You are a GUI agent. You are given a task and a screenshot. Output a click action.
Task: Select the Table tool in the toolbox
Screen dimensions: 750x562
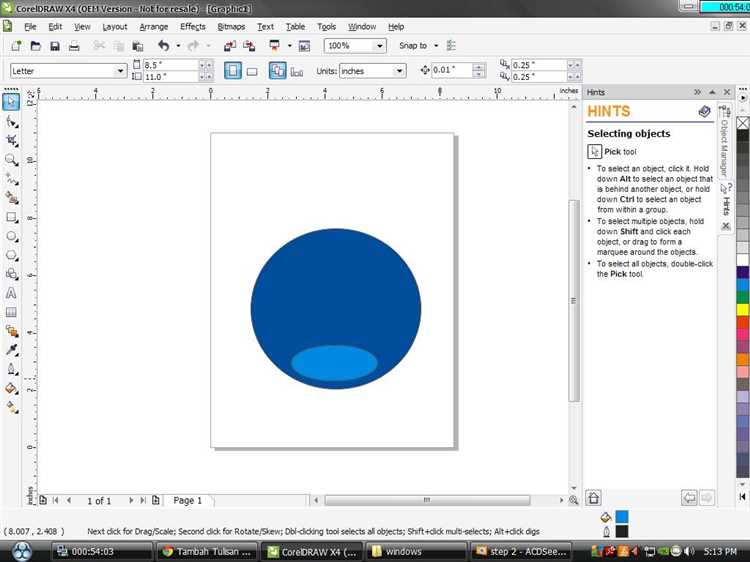[12, 312]
